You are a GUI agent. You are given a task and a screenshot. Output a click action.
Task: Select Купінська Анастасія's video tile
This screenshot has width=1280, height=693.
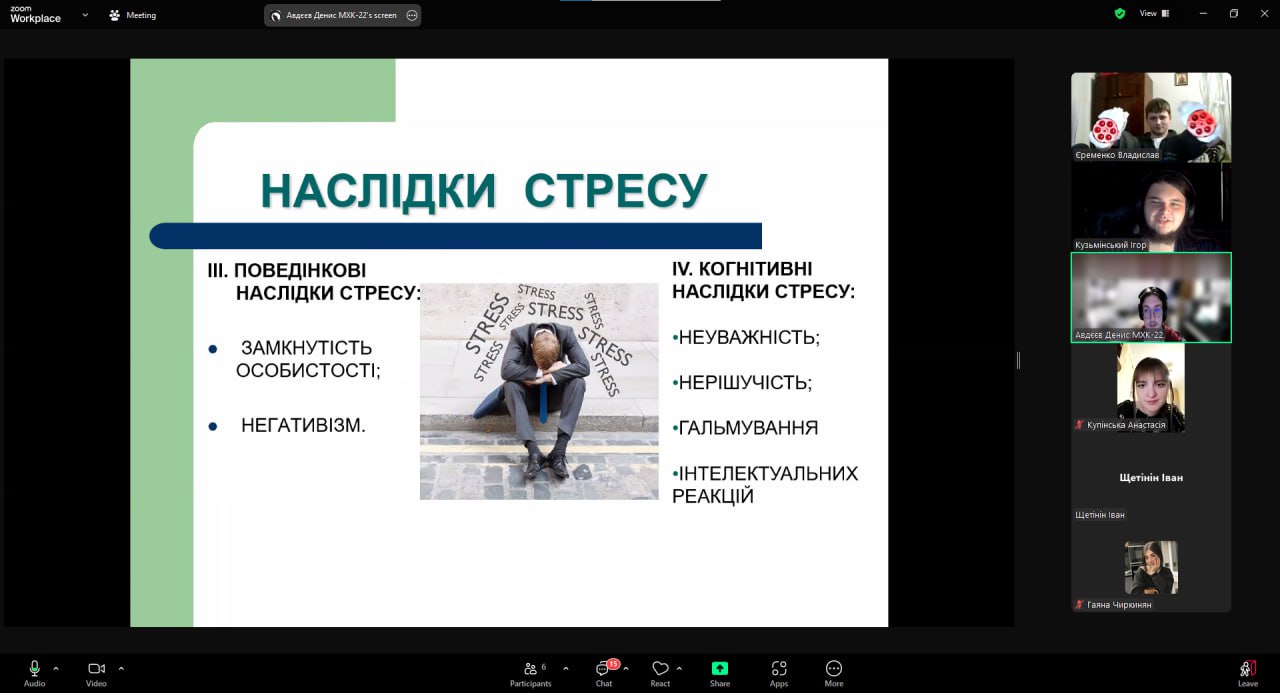click(x=1151, y=387)
